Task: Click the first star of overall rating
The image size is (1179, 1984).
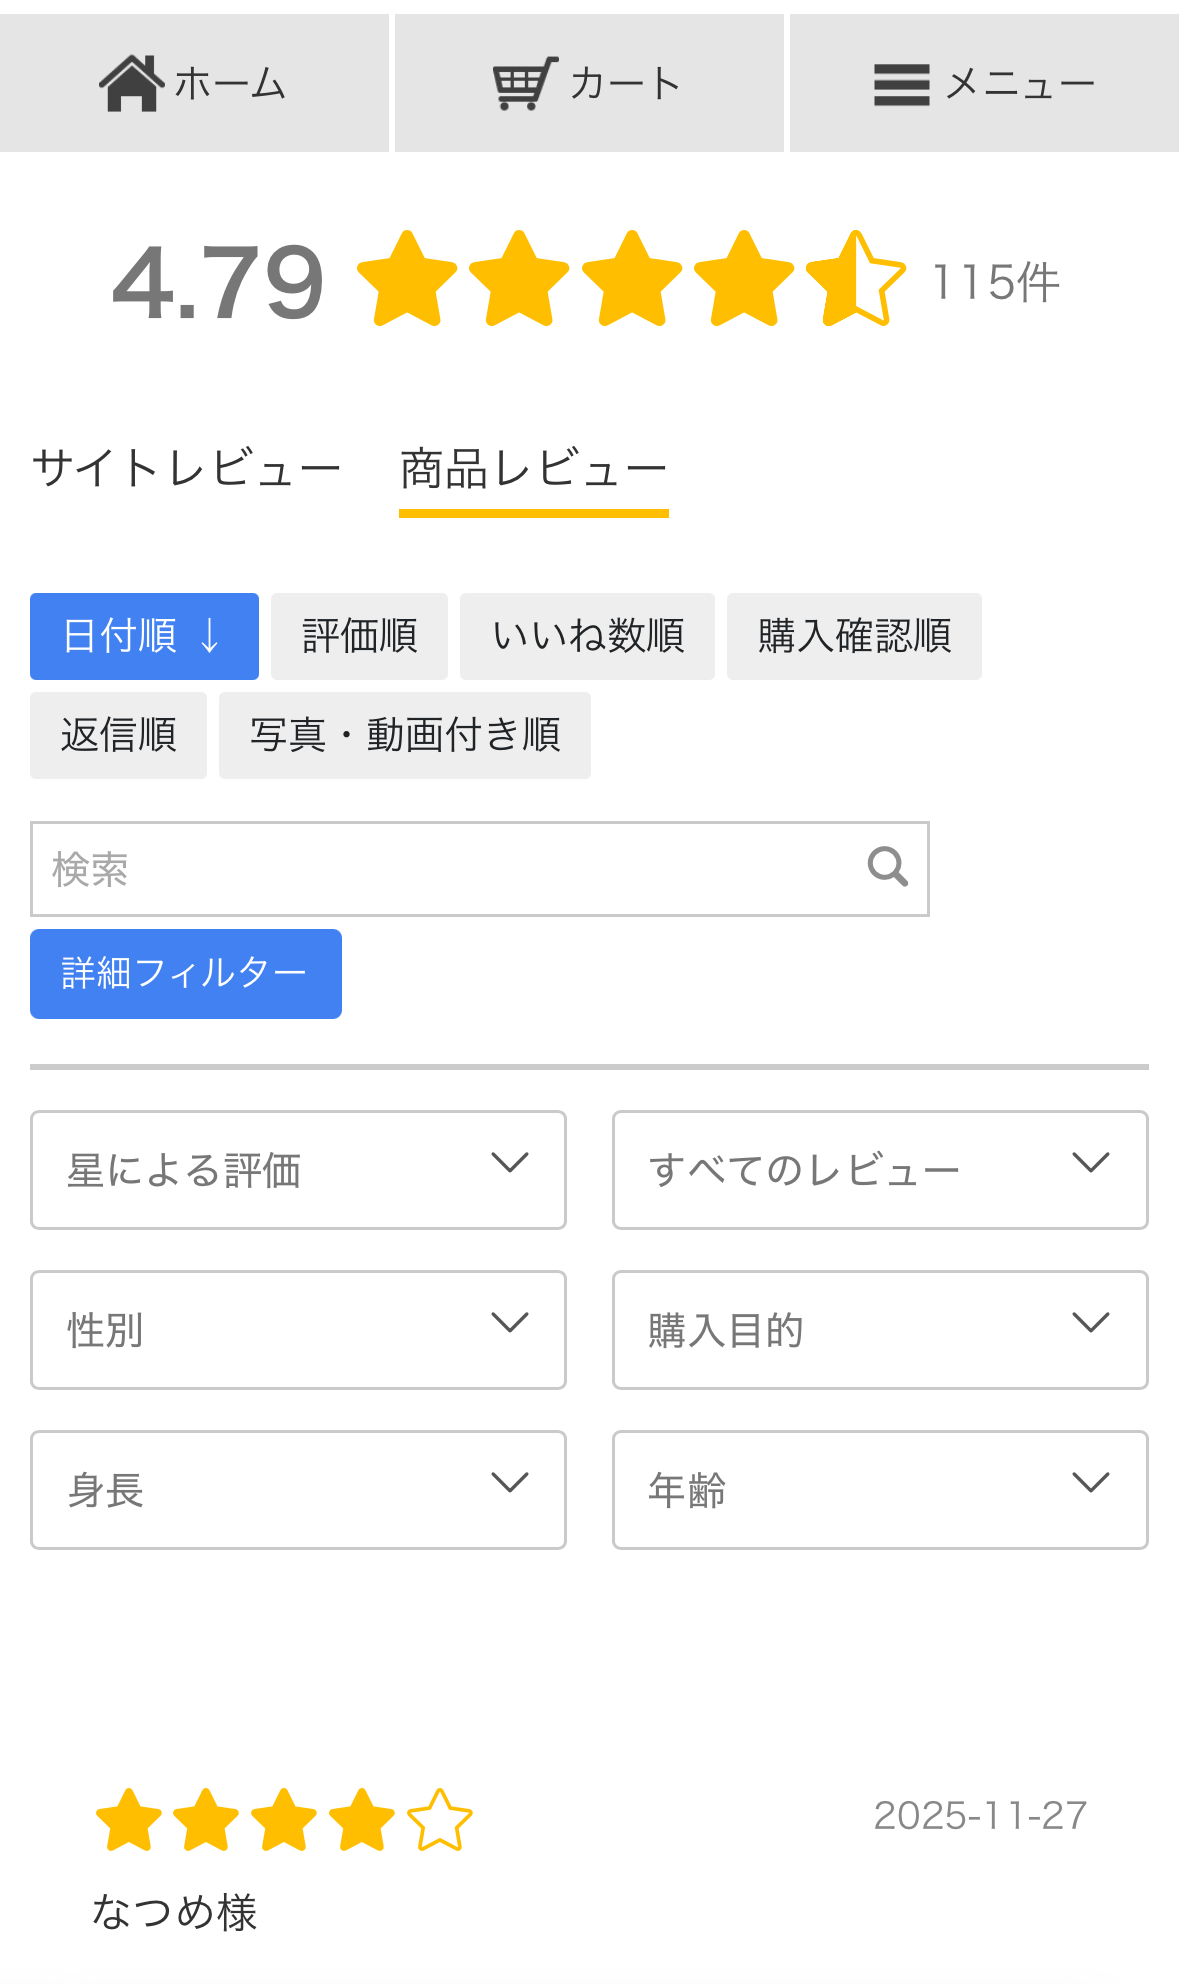Action: [407, 279]
